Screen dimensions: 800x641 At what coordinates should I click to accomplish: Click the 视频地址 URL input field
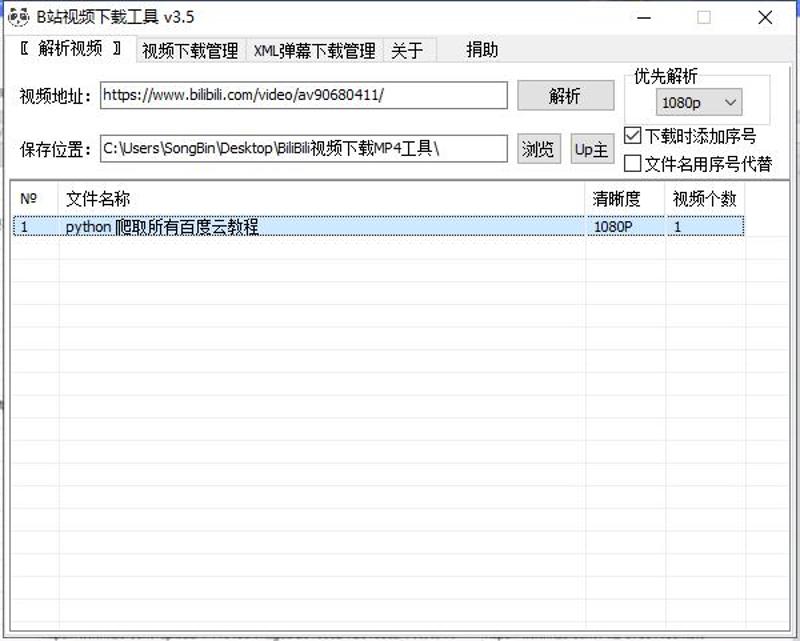tap(304, 95)
